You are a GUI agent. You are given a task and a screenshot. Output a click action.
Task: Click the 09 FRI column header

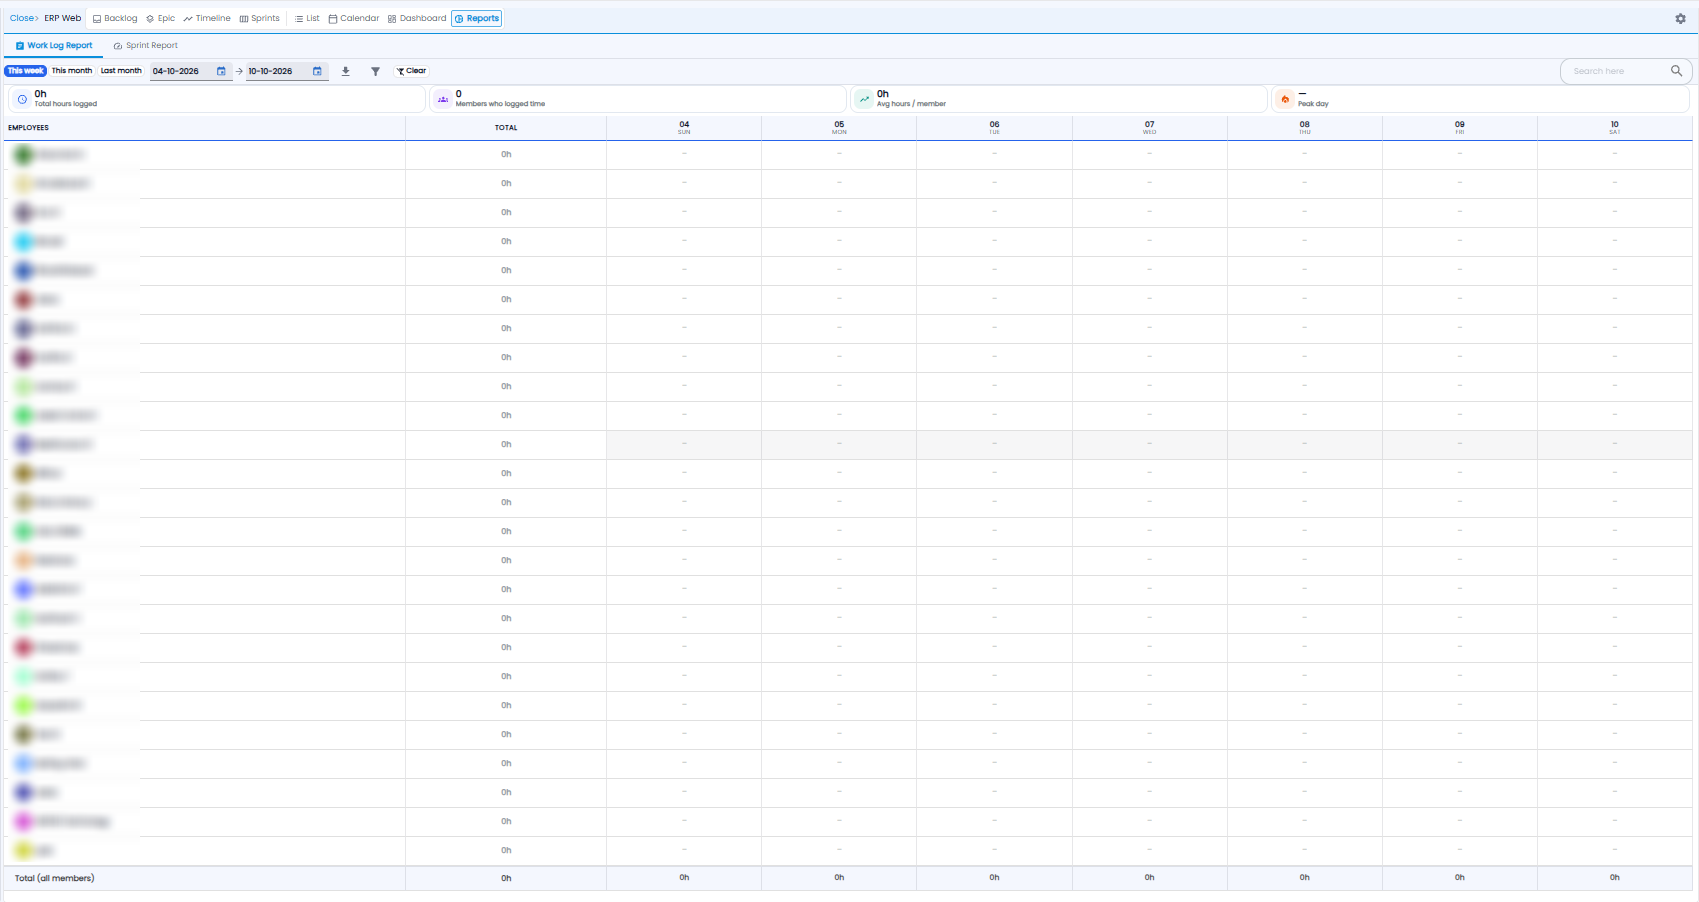click(1460, 128)
